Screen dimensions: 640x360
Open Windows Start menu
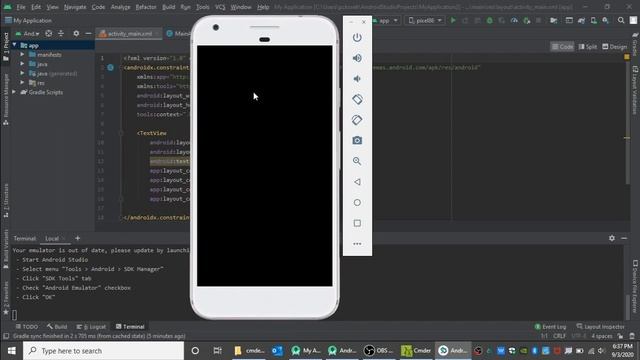pyautogui.click(x=11, y=351)
